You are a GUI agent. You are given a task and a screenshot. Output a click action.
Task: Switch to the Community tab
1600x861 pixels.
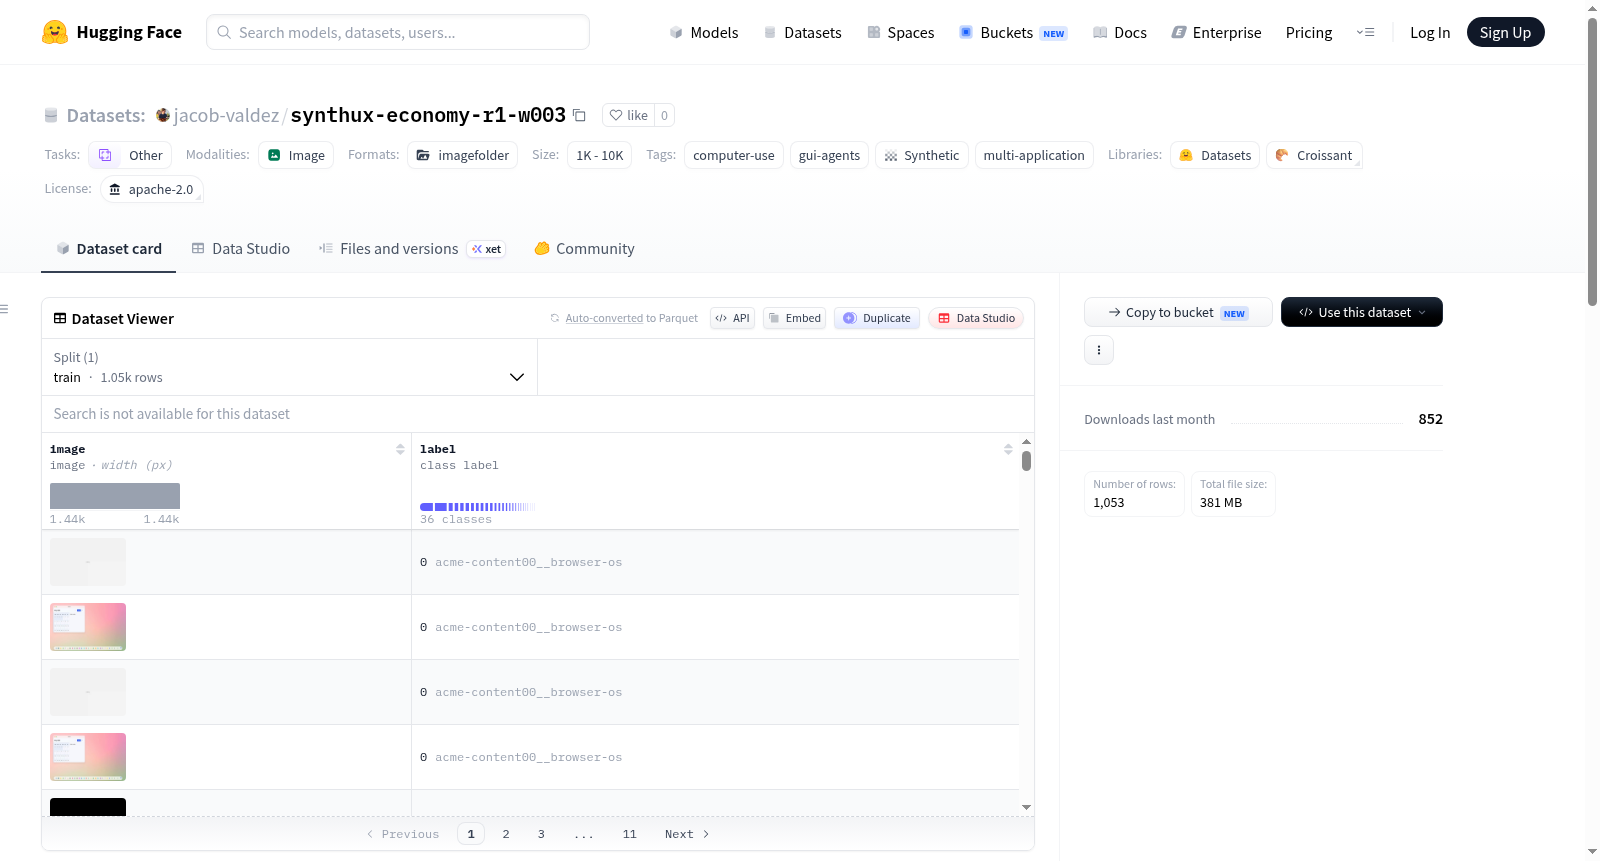[x=584, y=248]
